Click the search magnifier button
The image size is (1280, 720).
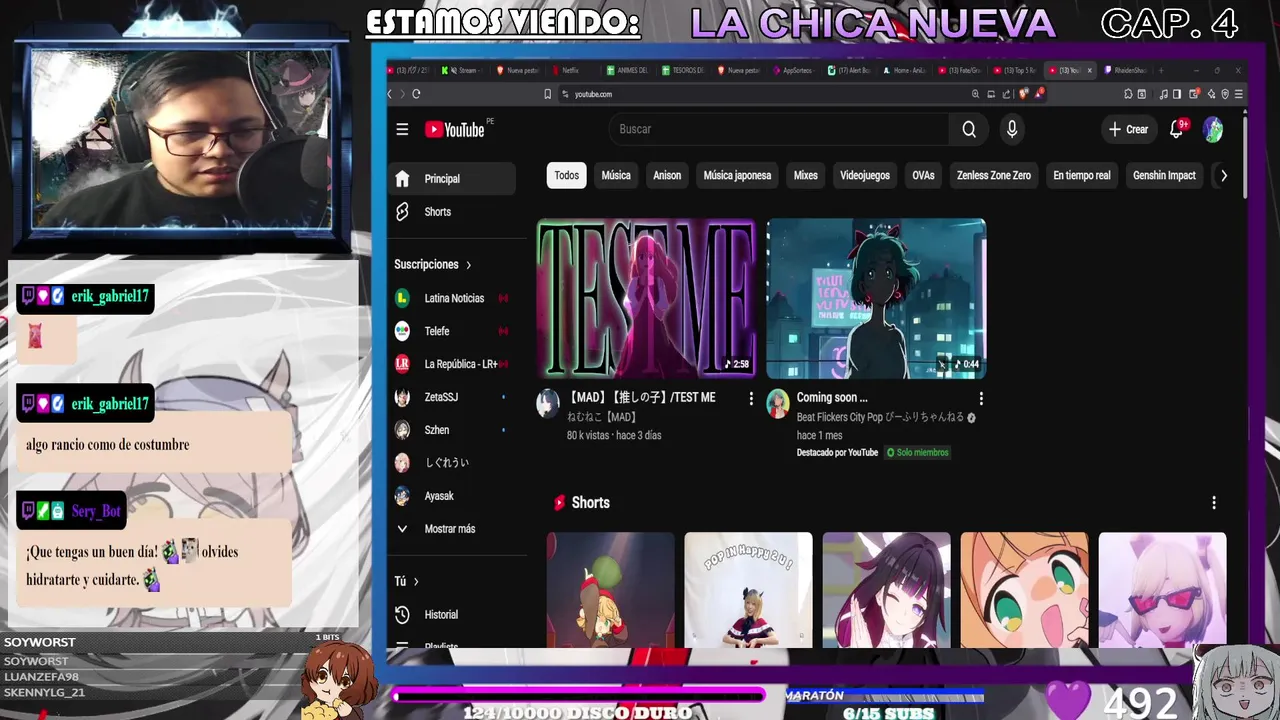tap(969, 129)
